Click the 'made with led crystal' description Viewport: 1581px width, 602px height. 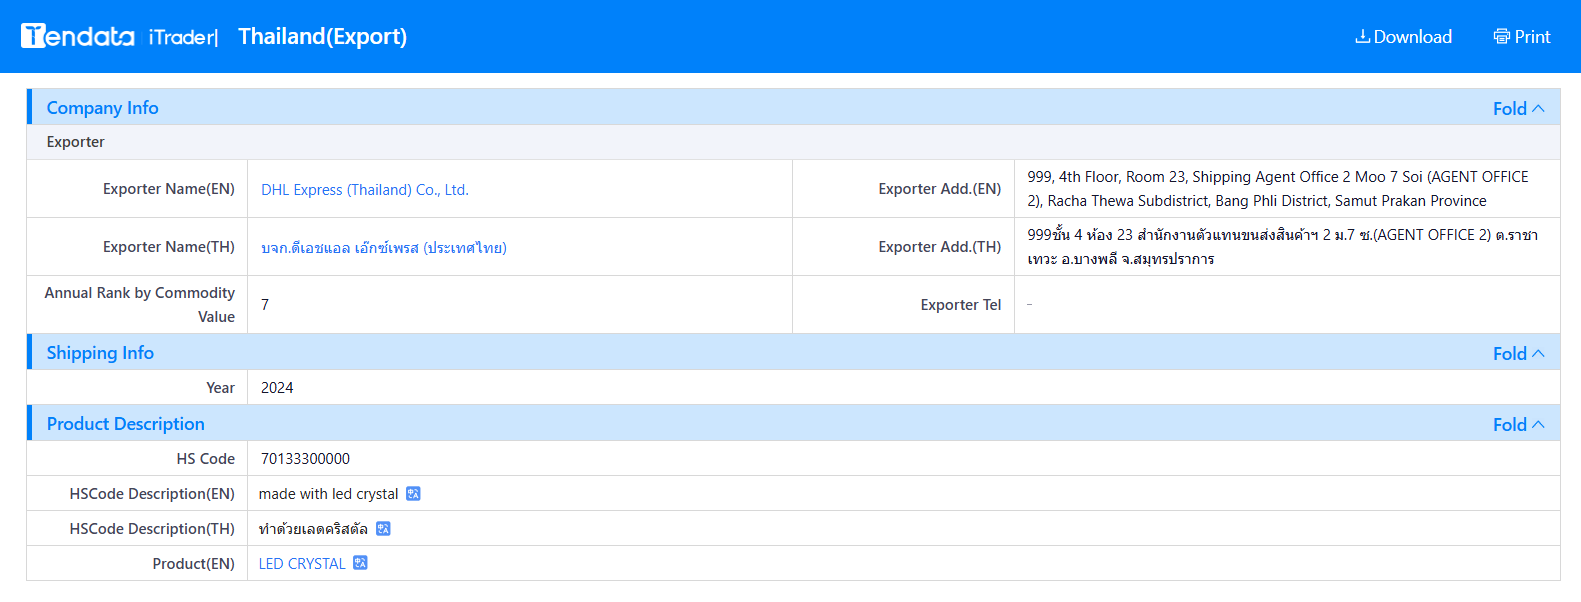tap(328, 494)
